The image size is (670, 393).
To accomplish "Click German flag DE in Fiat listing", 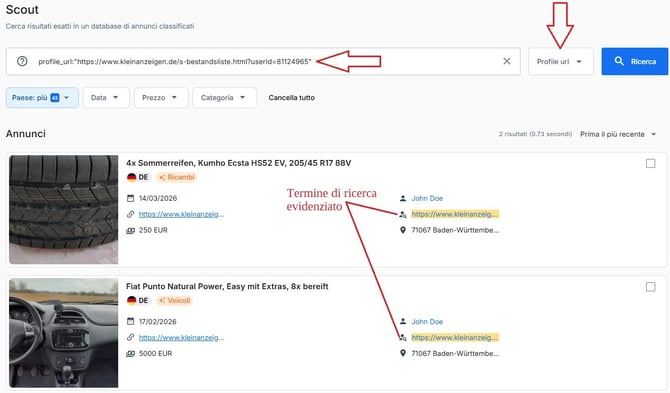I will tap(138, 301).
